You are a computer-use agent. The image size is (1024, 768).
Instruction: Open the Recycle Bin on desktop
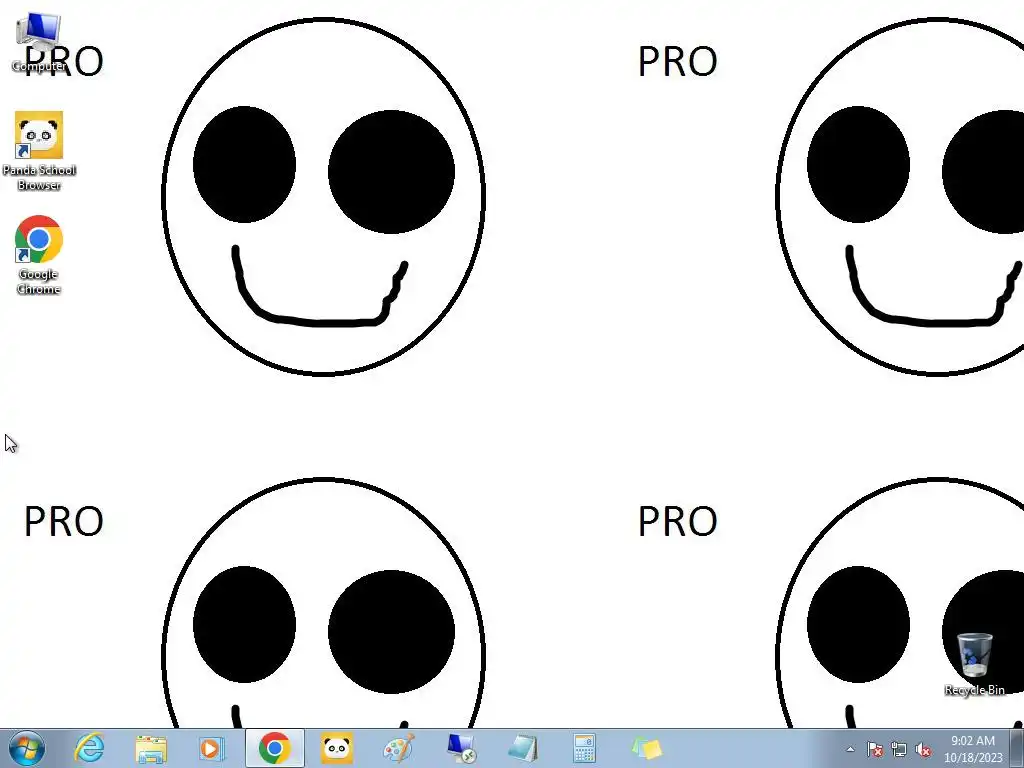click(x=974, y=664)
